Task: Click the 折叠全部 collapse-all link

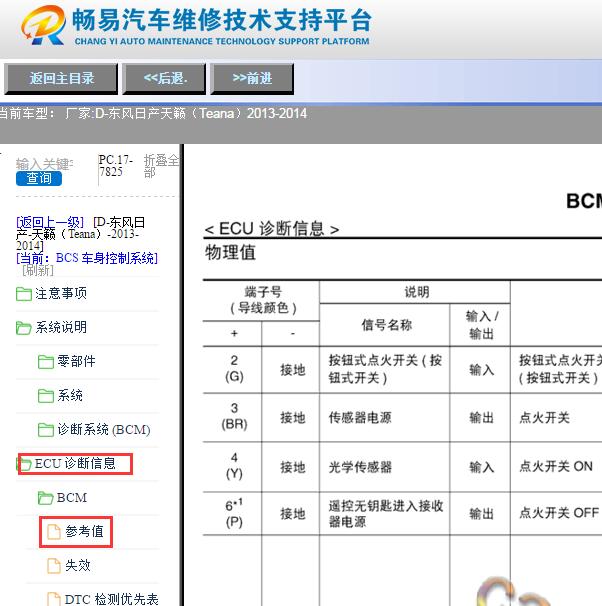Action: tap(161, 166)
